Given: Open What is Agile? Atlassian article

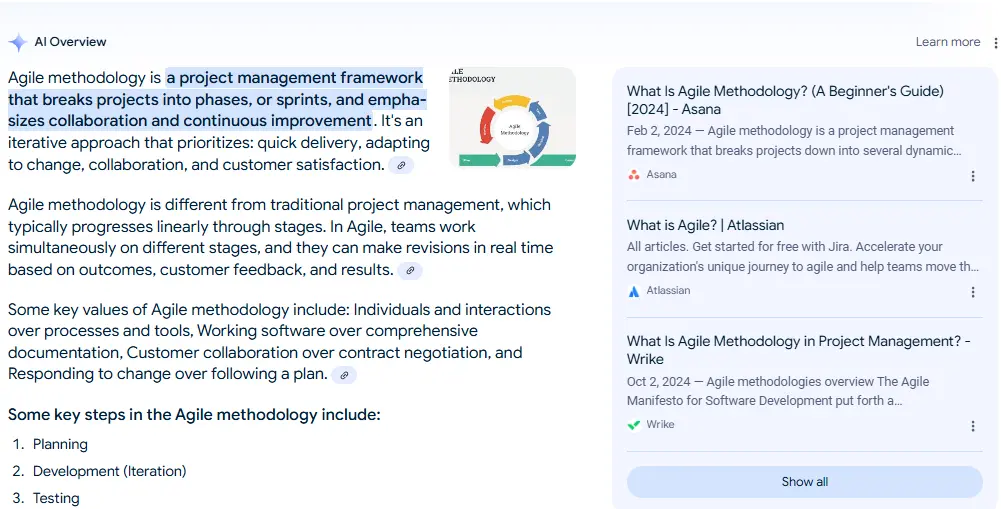Looking at the screenshot, I should point(705,225).
